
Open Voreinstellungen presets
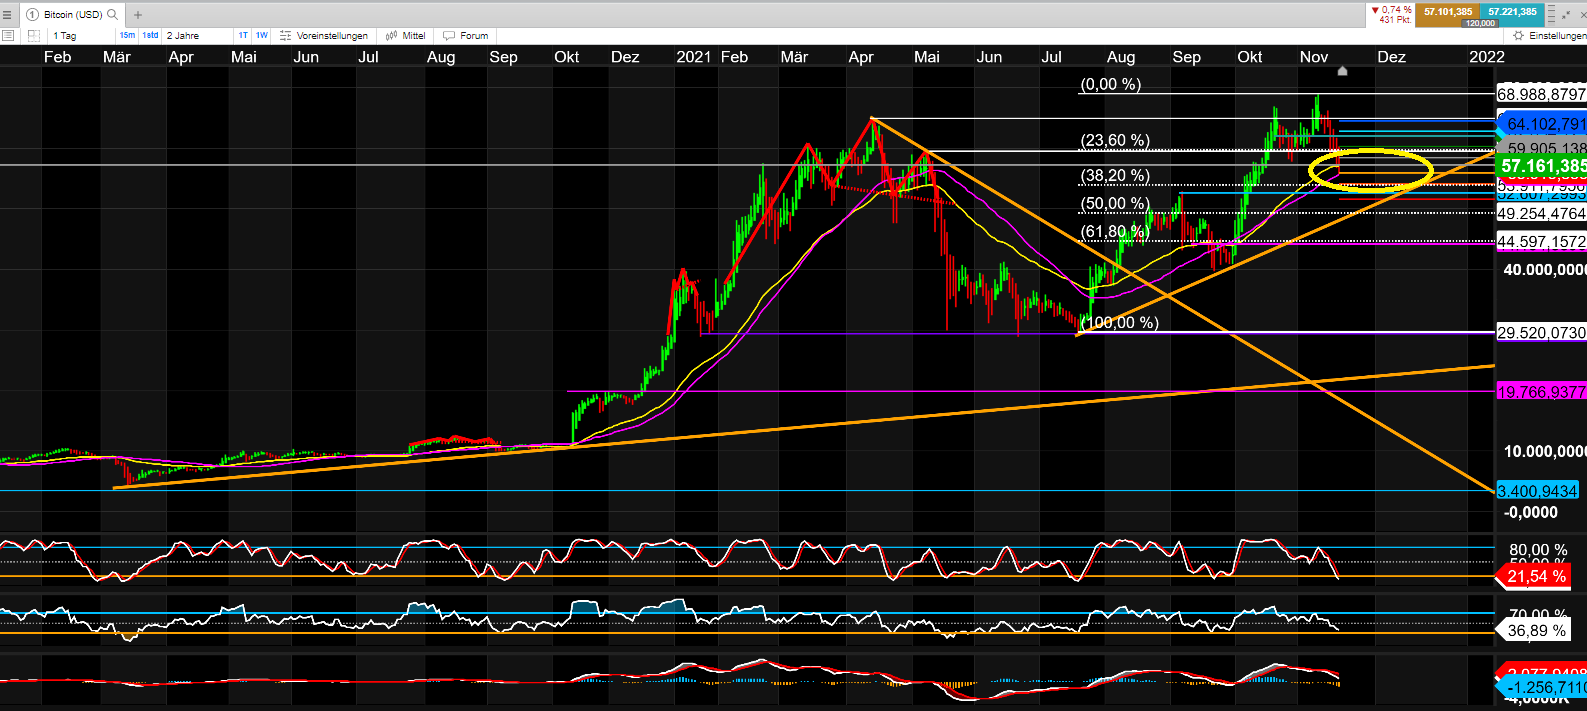click(x=324, y=36)
